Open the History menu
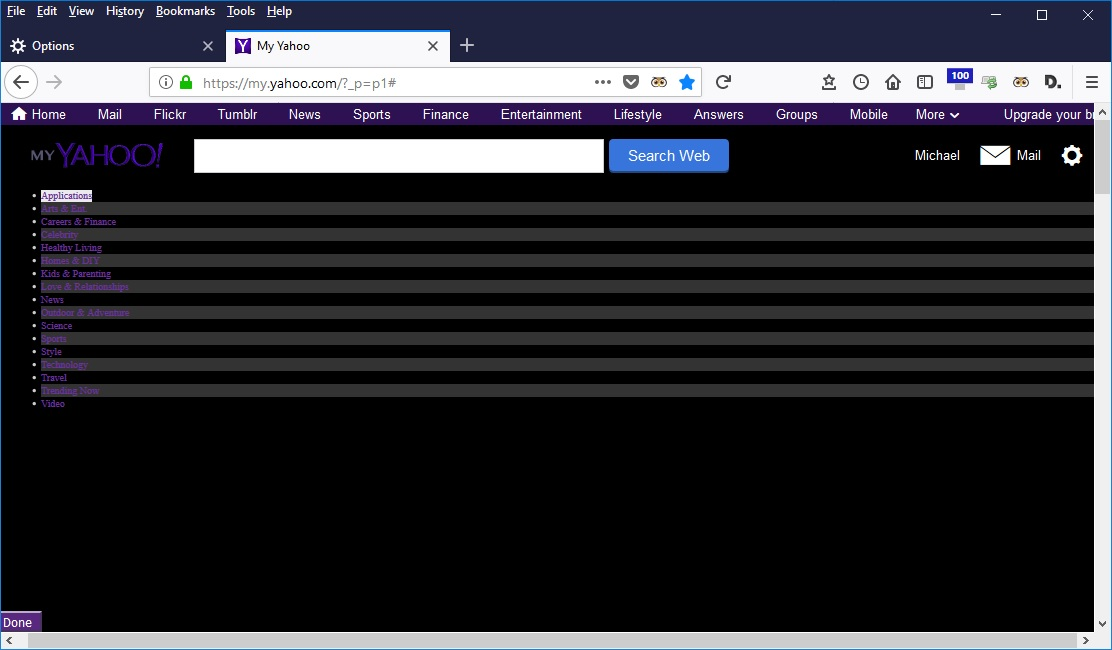1112x650 pixels. pos(125,11)
